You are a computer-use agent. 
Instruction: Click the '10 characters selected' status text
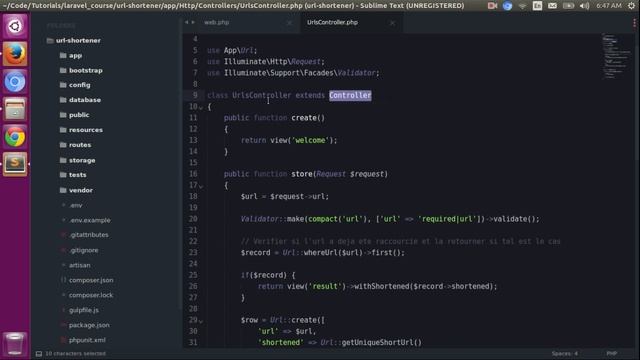(x=76, y=353)
